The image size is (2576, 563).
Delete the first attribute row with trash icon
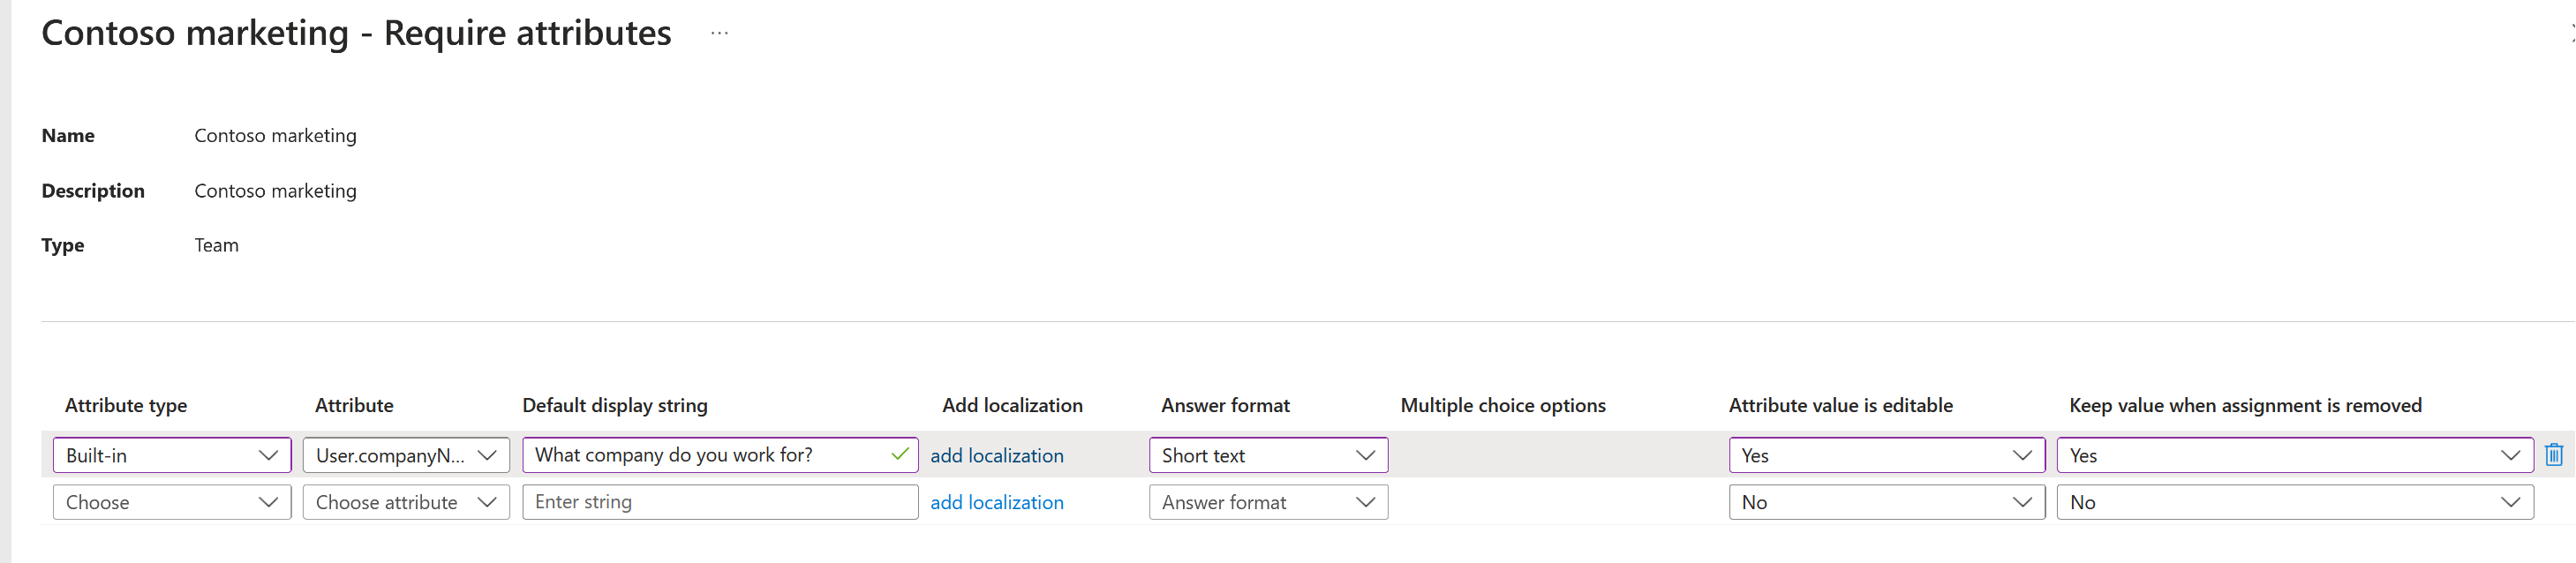pos(2553,455)
